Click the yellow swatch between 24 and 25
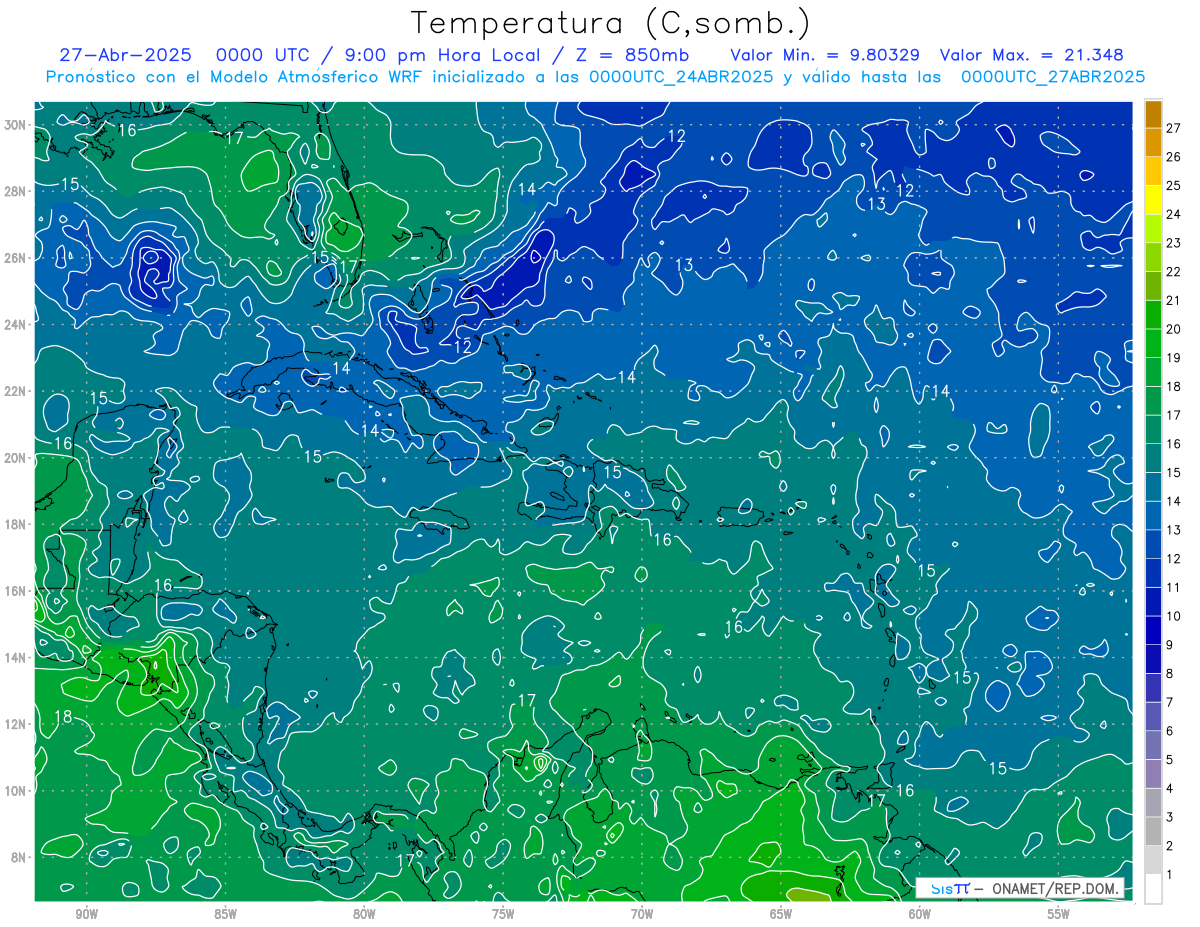1200x927 pixels. pos(1153,198)
